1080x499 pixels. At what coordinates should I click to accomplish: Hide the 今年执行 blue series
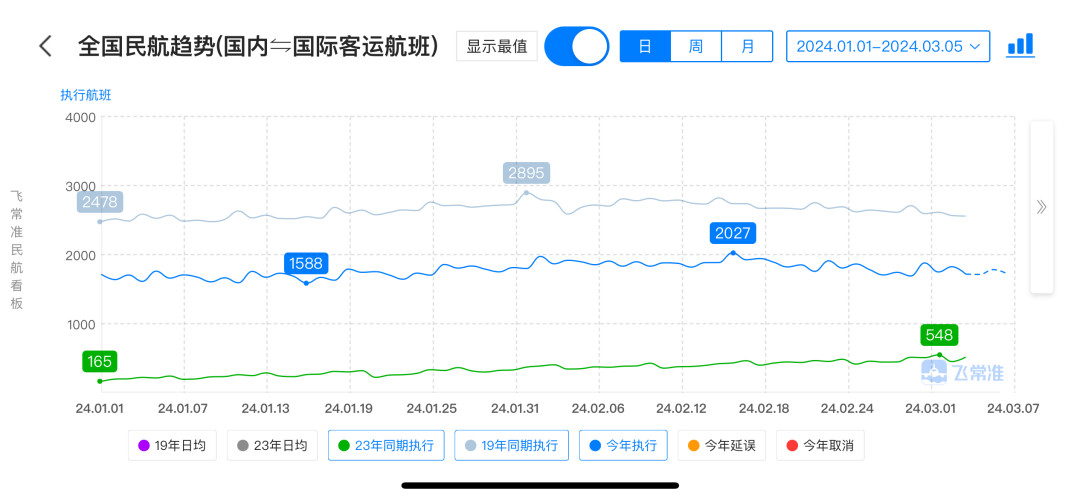623,446
